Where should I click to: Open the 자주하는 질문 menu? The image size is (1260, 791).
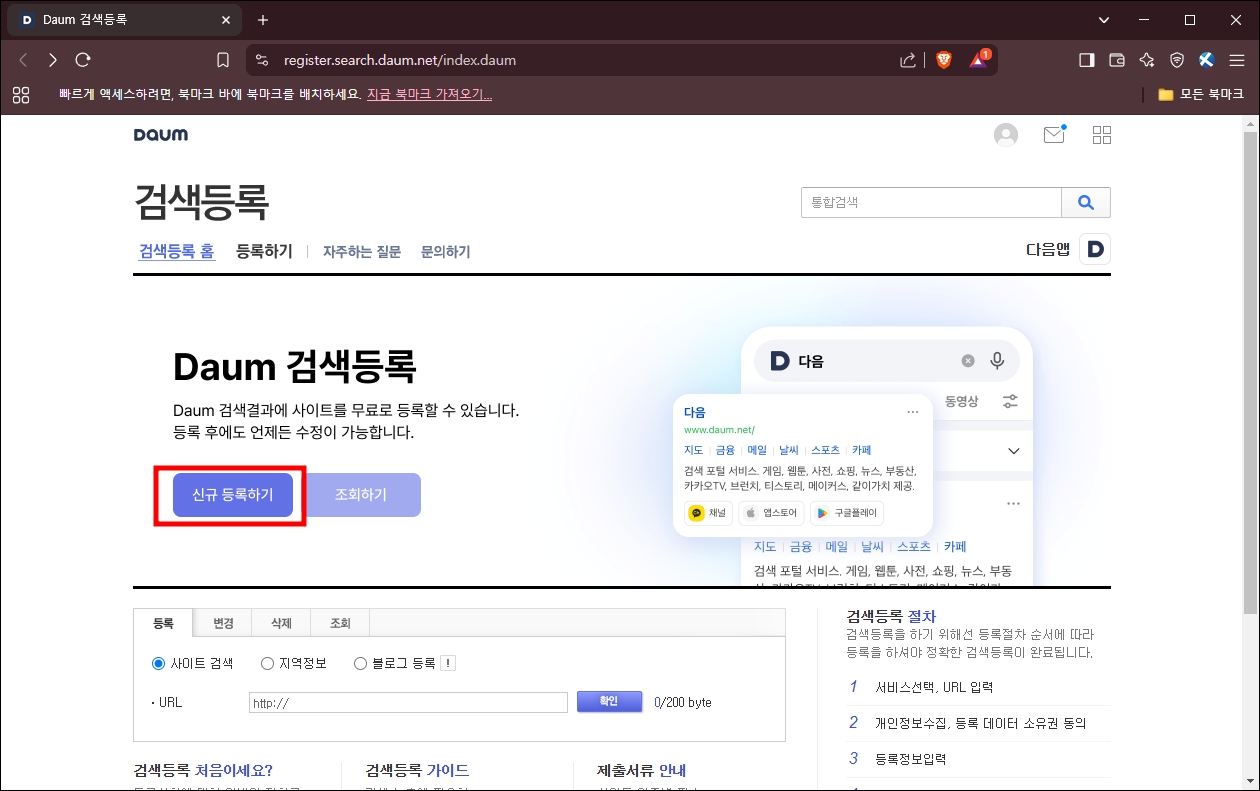pos(362,252)
